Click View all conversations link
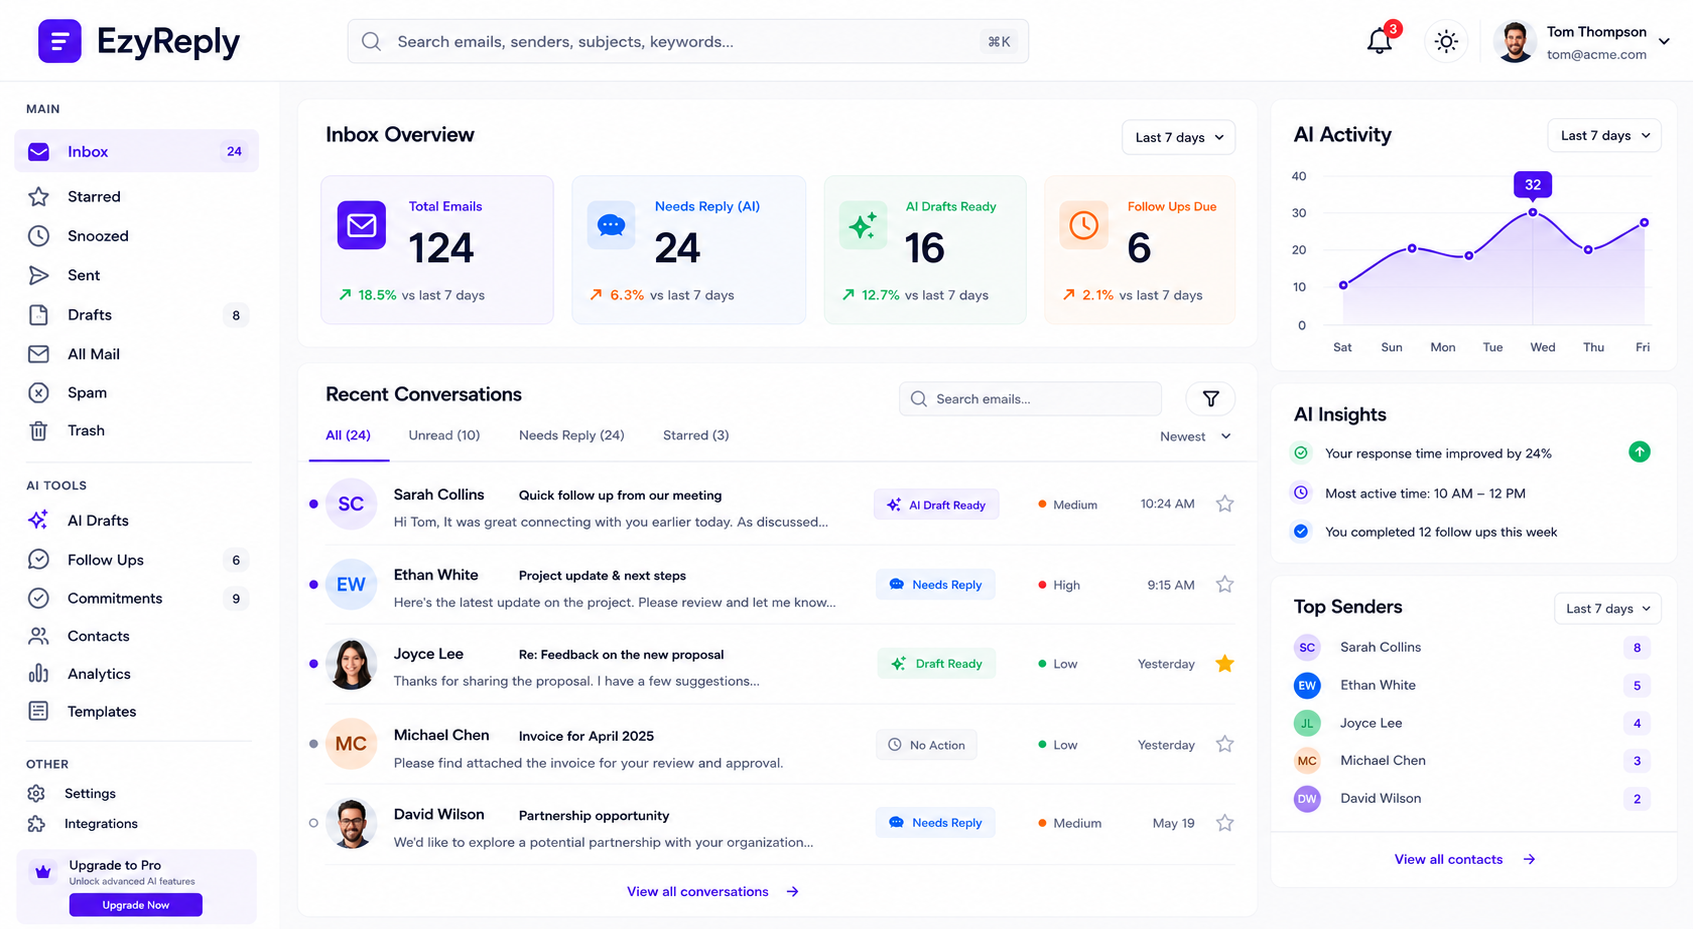1693x929 pixels. coord(713,891)
